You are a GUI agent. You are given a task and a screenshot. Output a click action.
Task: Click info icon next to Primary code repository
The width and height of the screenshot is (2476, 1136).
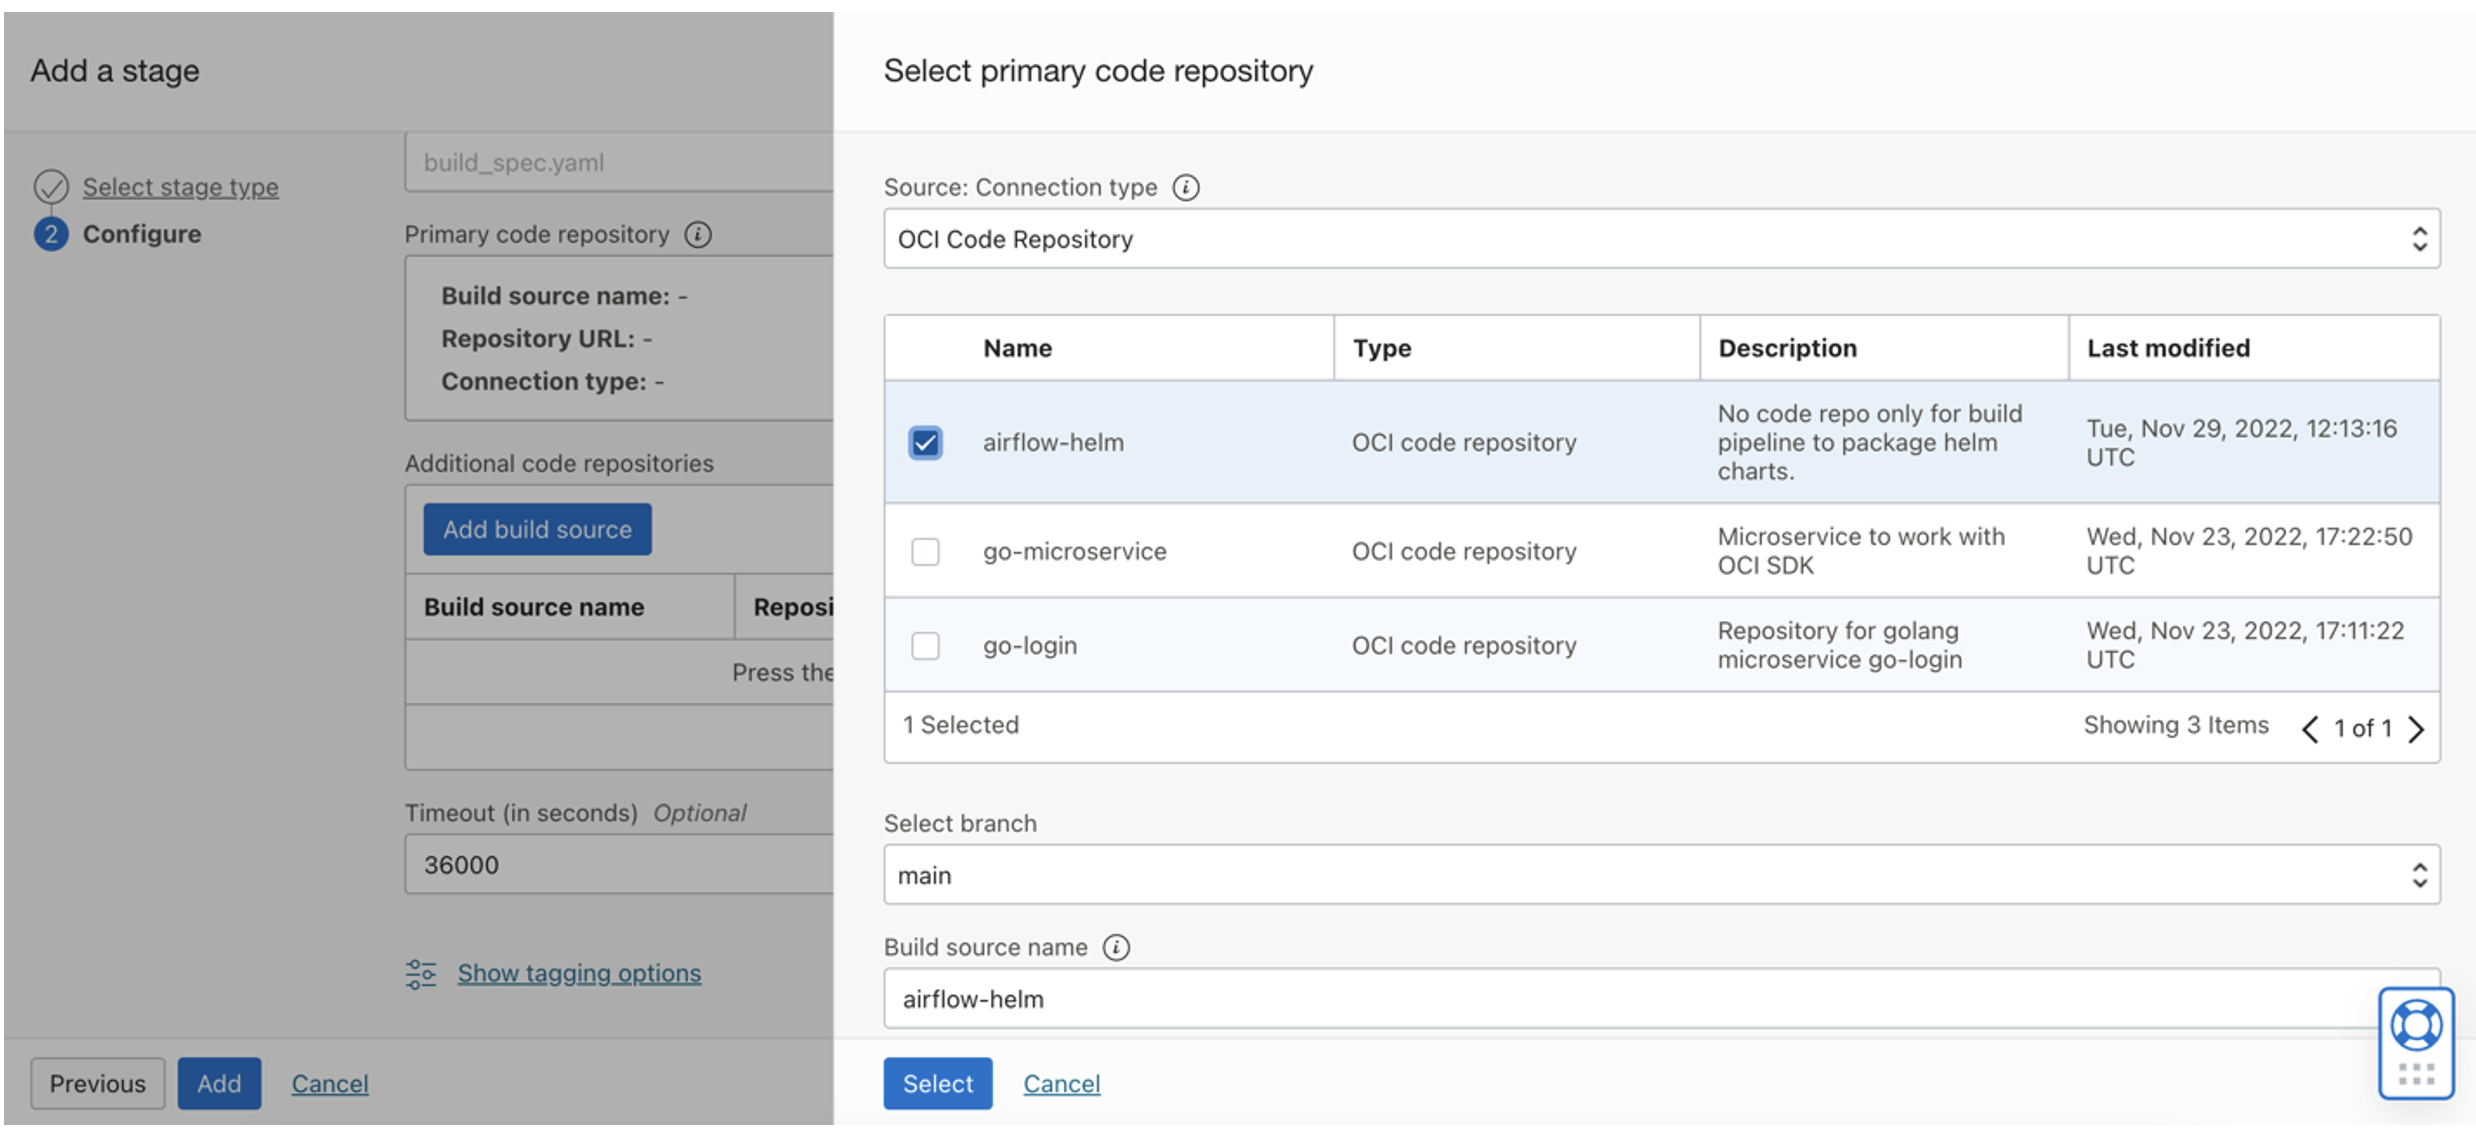pos(698,234)
